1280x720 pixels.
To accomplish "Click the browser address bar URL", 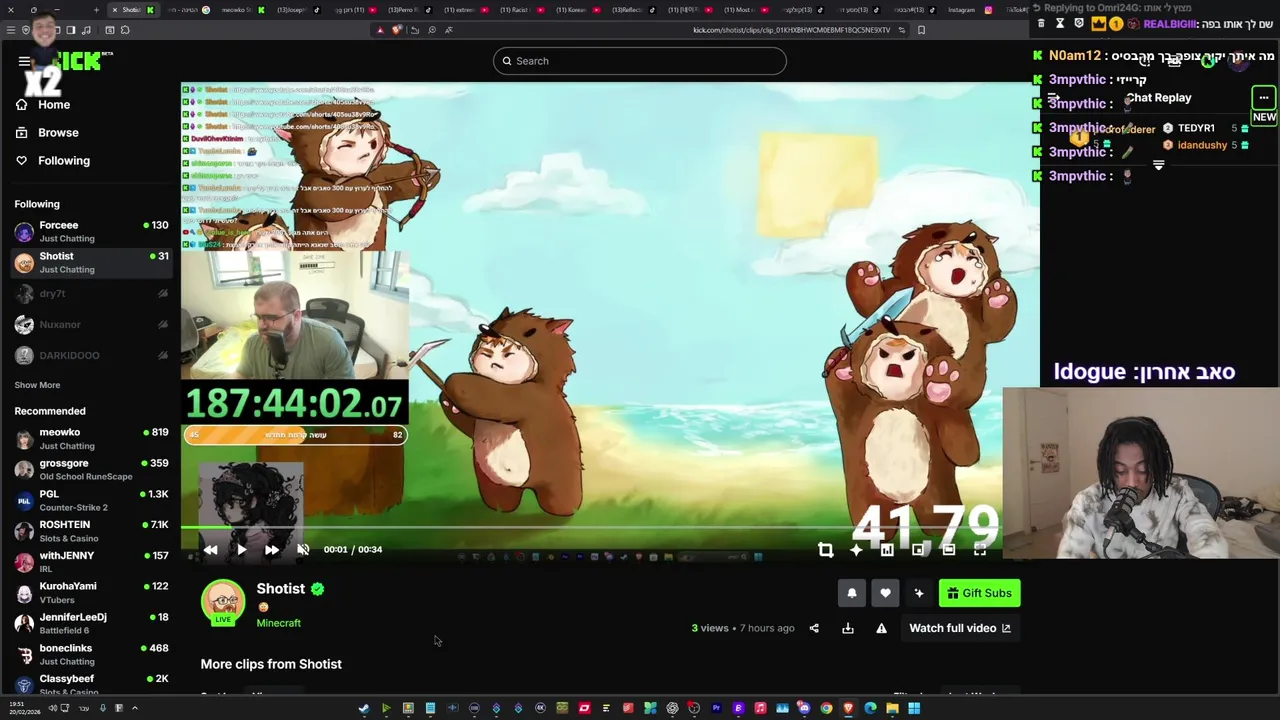I will (790, 30).
